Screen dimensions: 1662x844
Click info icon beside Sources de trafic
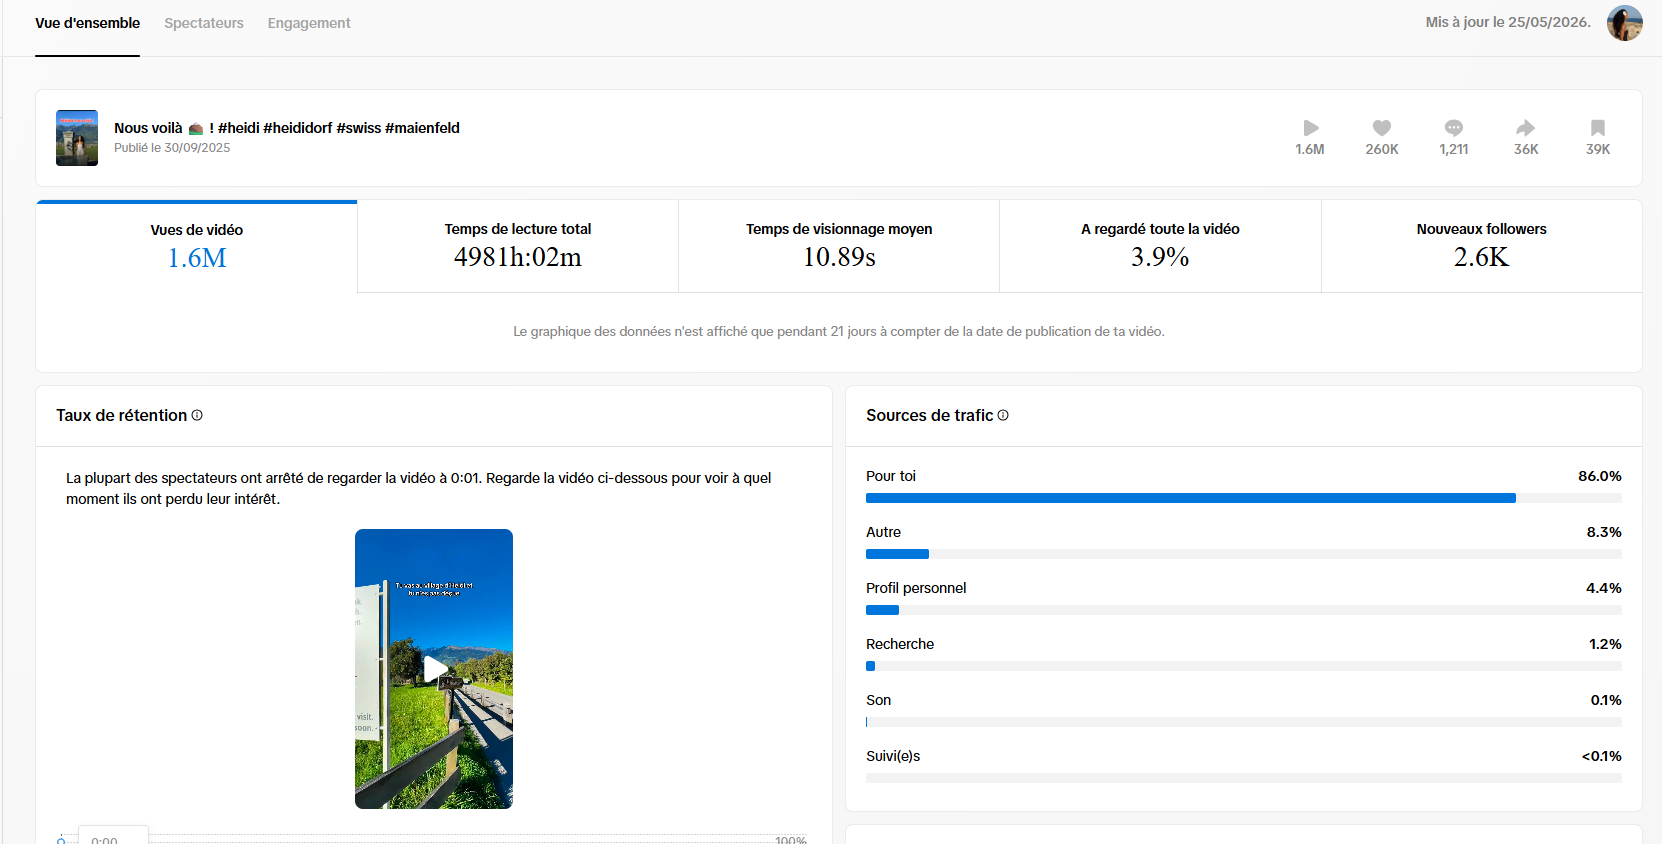[1003, 415]
